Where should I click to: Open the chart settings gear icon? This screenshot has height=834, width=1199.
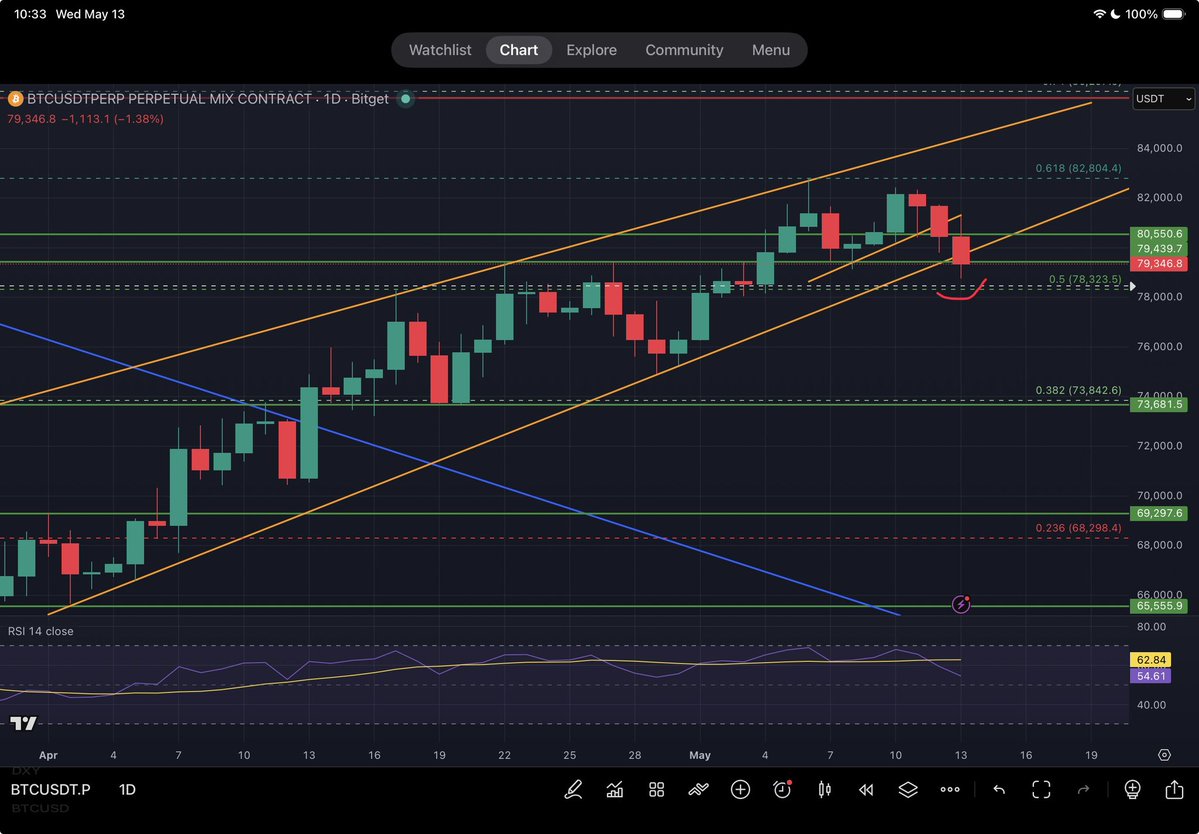tap(1164, 754)
